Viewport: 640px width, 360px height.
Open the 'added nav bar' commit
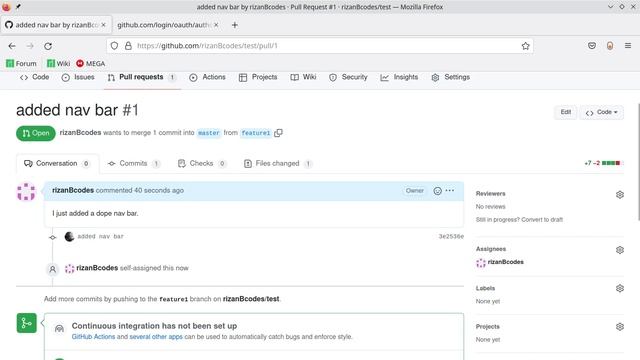[100, 236]
